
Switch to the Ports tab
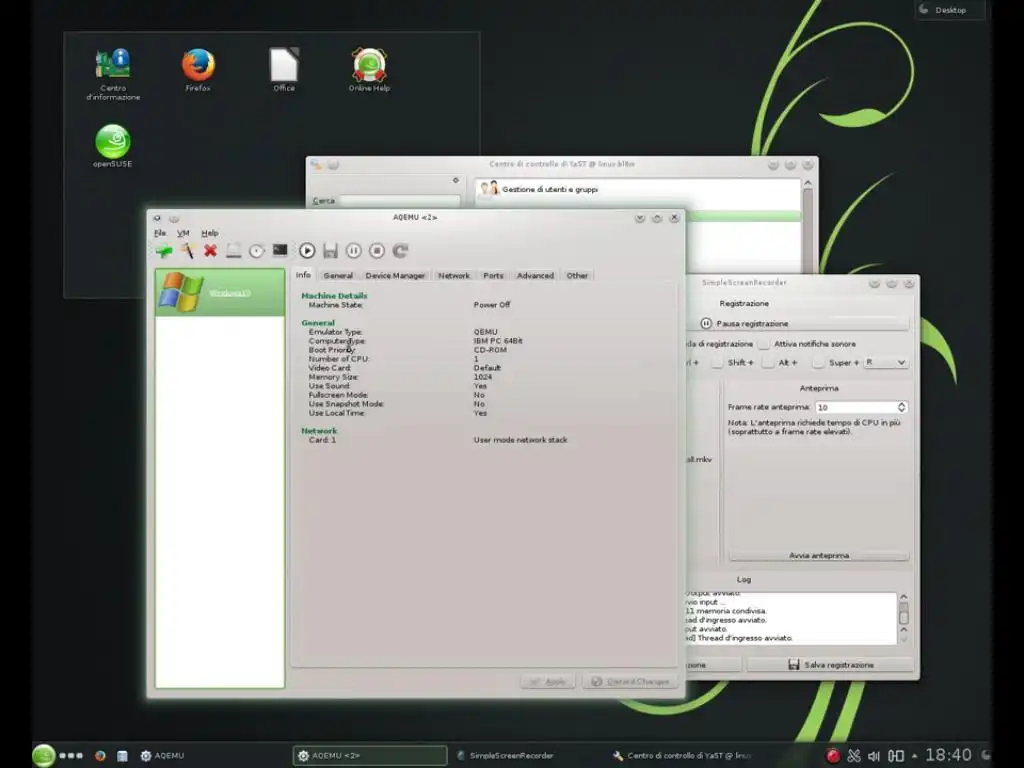pos(493,276)
